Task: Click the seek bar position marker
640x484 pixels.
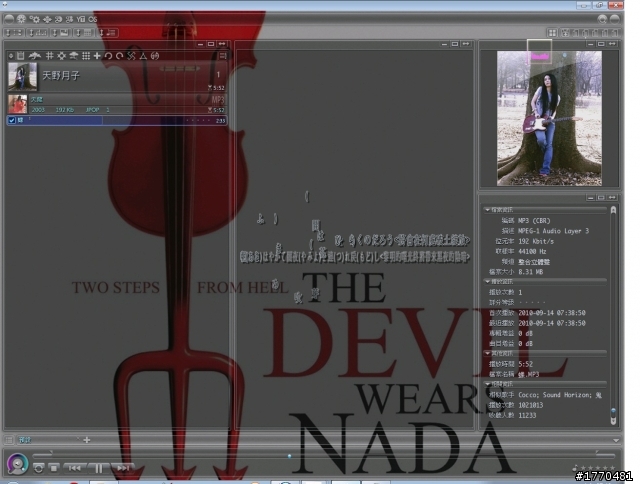Action: coord(289,456)
